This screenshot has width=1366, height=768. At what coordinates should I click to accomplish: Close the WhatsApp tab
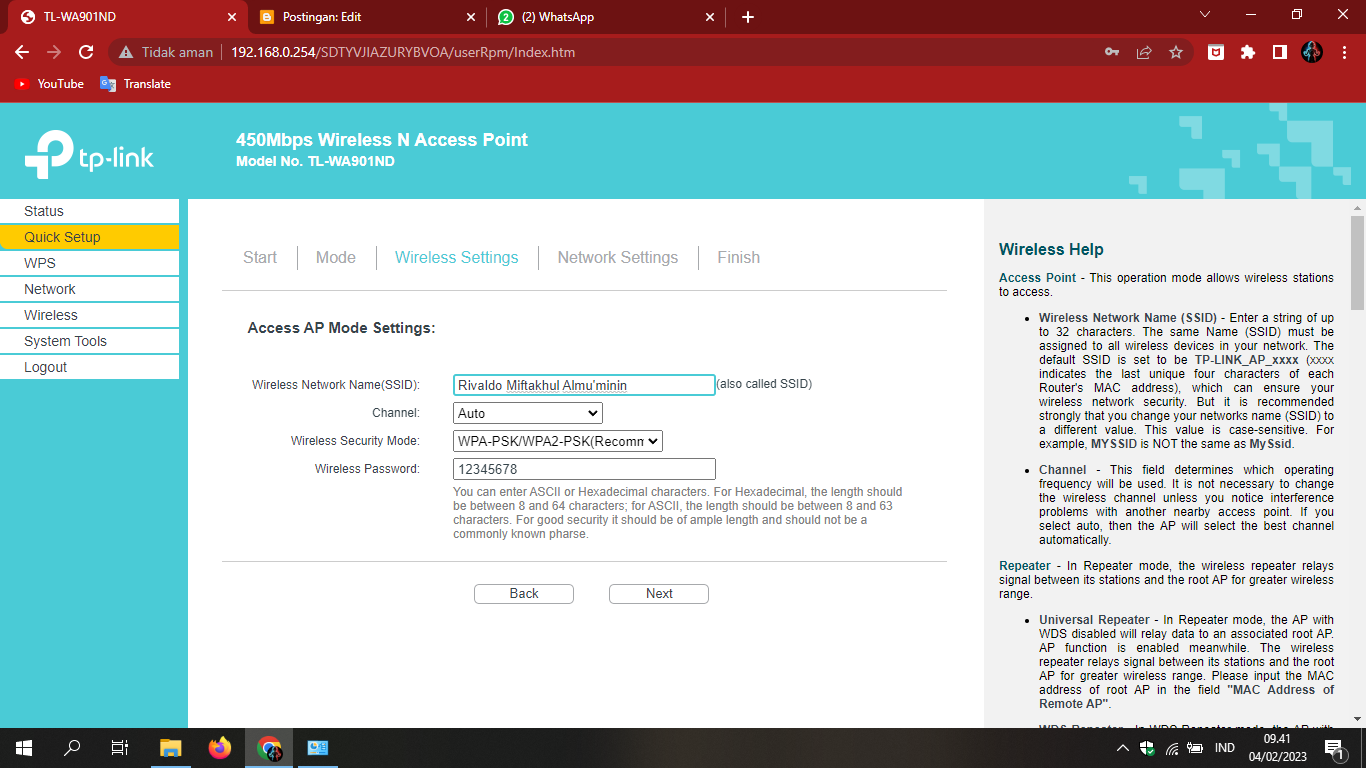click(710, 17)
